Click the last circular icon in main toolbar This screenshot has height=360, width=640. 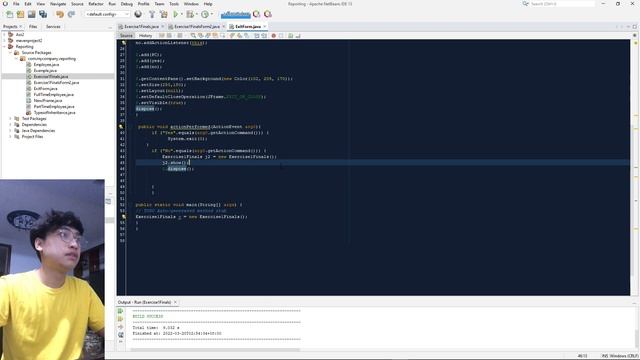(x=268, y=14)
